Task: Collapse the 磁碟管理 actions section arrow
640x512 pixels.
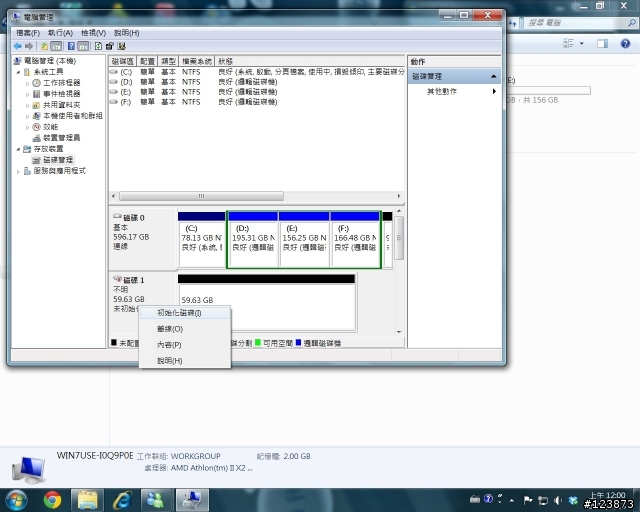Action: [x=493, y=76]
